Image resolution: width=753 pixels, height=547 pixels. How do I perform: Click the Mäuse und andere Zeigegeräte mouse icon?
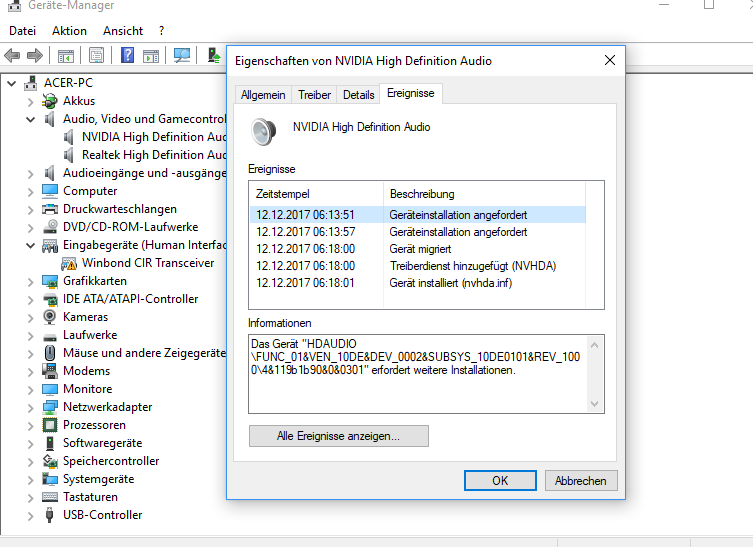pyautogui.click(x=49, y=353)
